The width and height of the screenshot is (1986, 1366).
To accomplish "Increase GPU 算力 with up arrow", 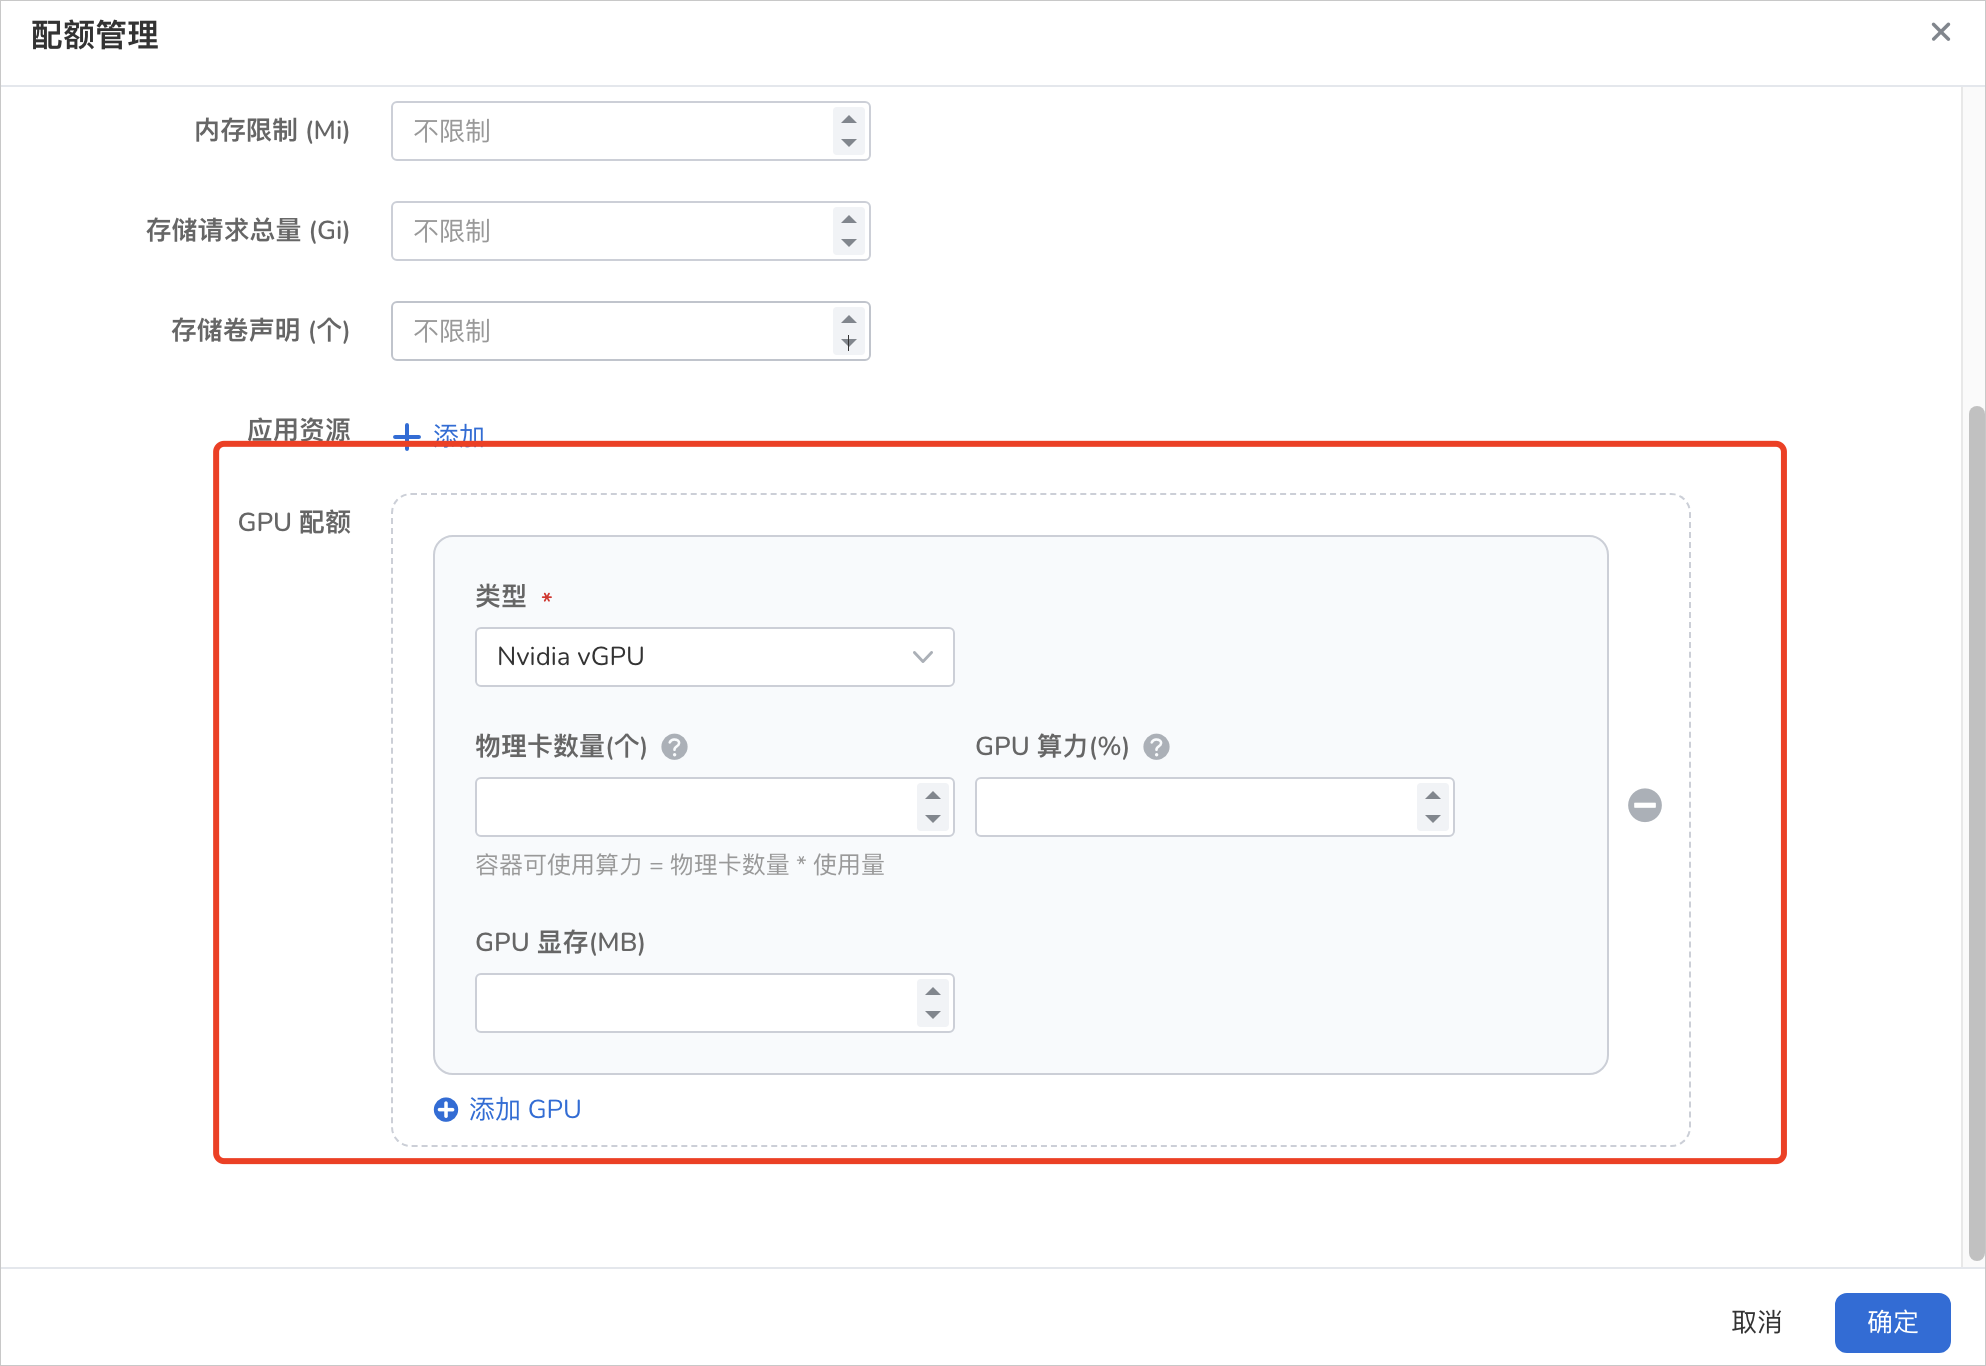I will (1433, 795).
